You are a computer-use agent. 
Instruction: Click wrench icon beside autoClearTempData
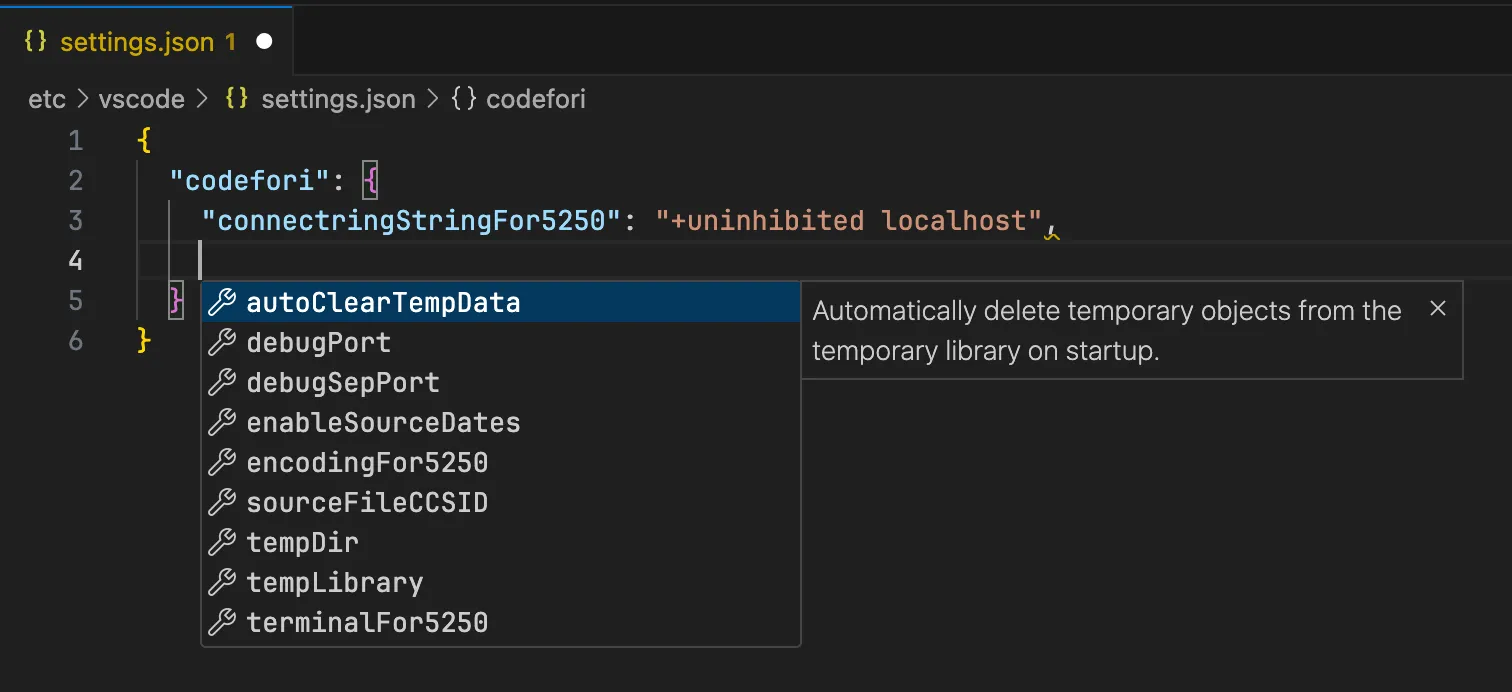tap(221, 302)
